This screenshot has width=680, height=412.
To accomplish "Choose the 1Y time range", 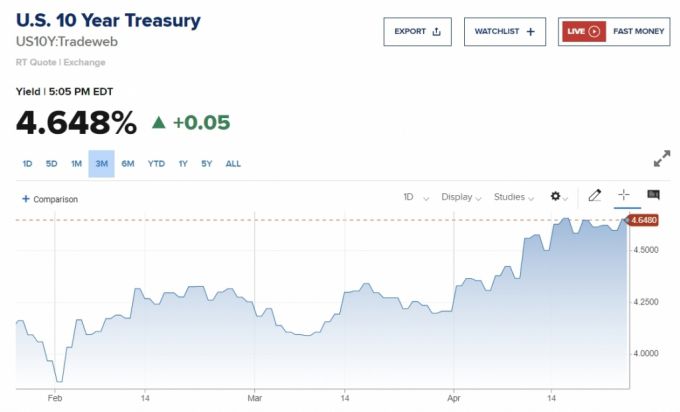I will 183,164.
